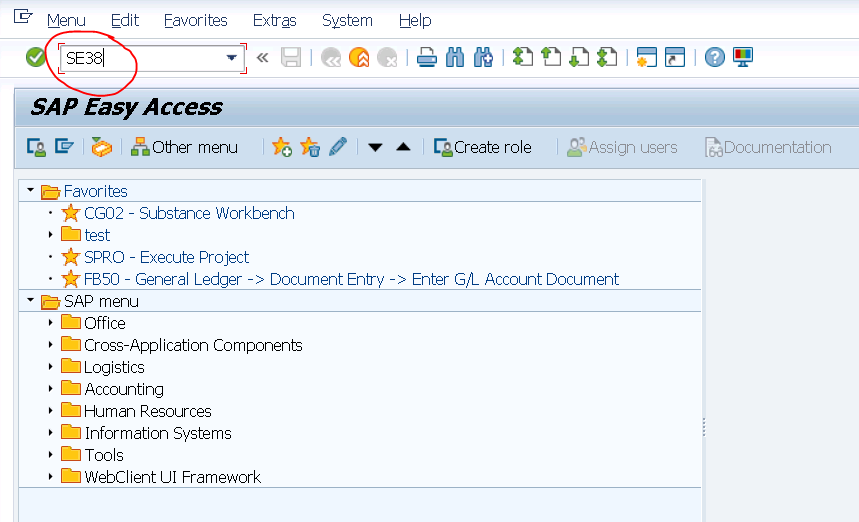Click the SAP Menu icon
Viewport: 859px width, 522px height.
(64, 147)
